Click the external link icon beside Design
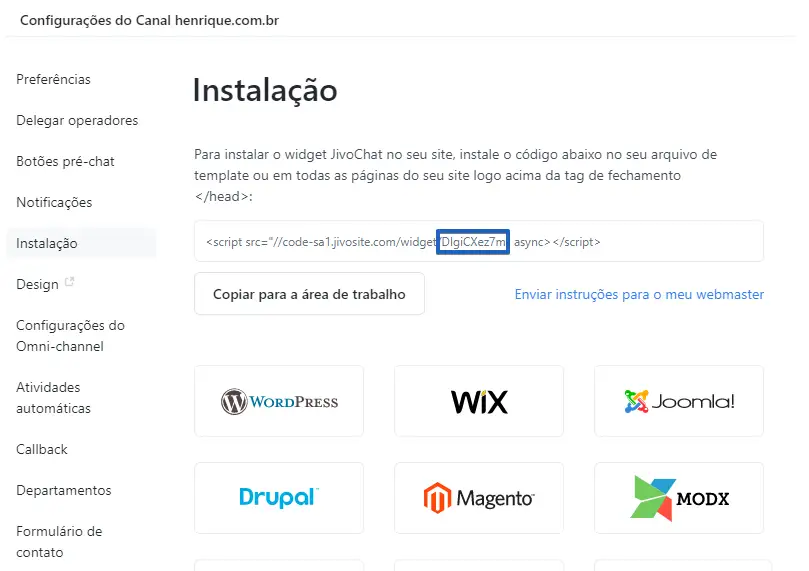This screenshot has height=571, width=809. point(70,282)
